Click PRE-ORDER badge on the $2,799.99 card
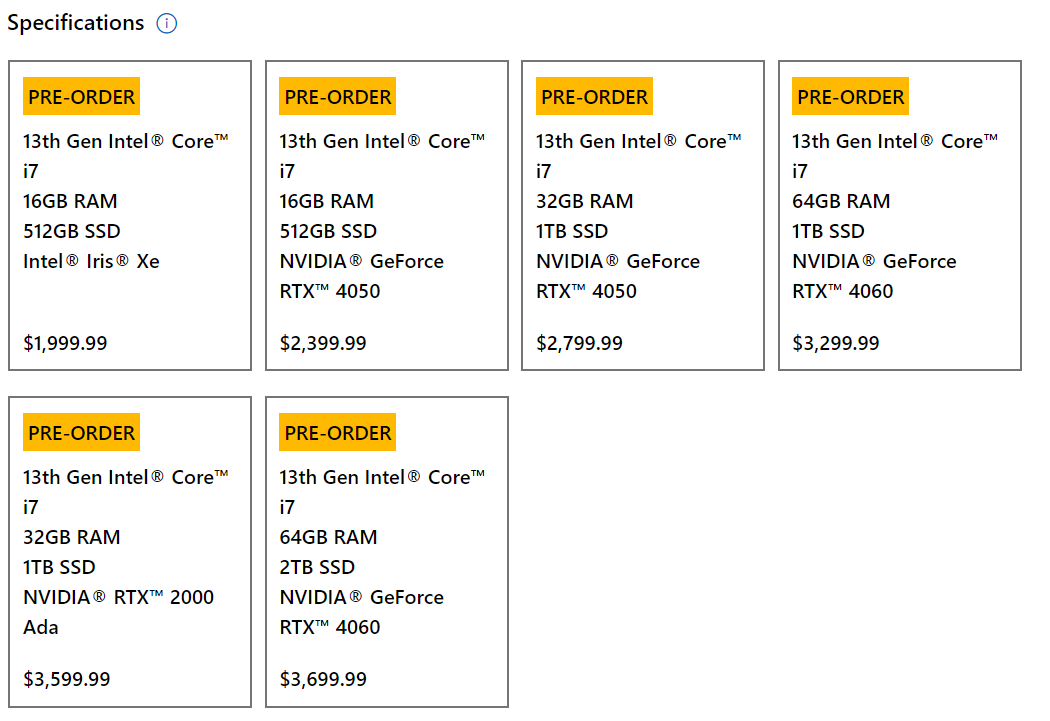The width and height of the screenshot is (1050, 721). pyautogui.click(x=594, y=97)
